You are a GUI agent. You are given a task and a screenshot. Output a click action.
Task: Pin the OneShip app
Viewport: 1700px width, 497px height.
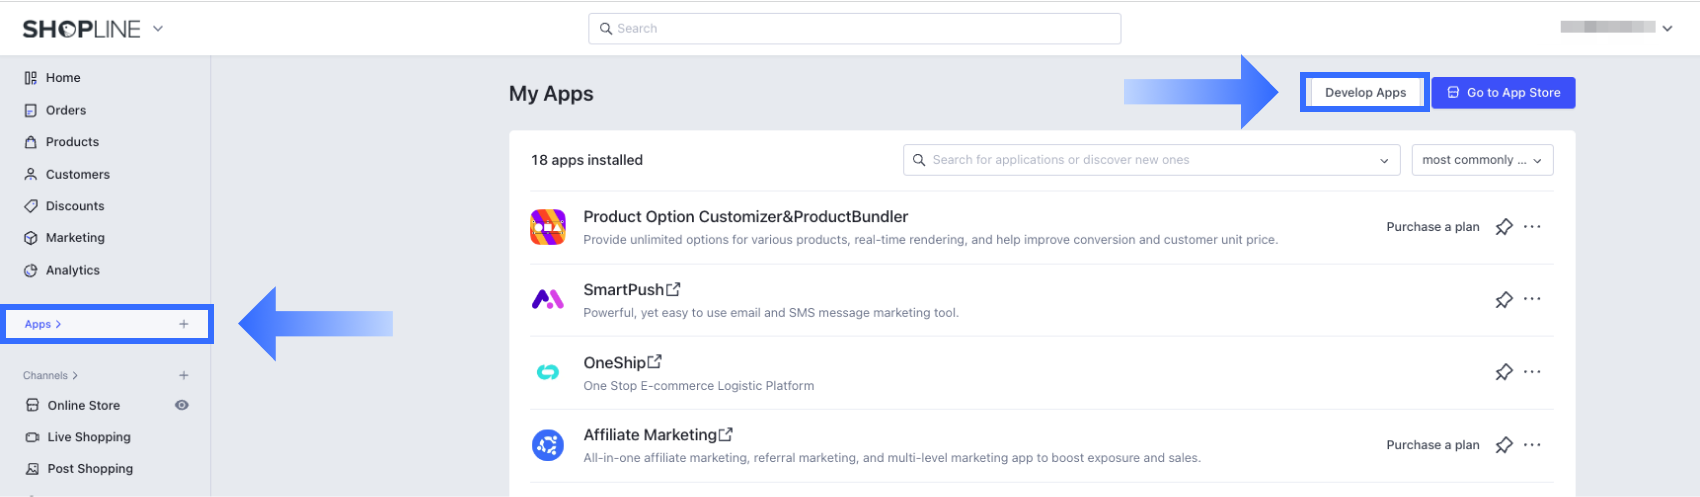[x=1503, y=372]
